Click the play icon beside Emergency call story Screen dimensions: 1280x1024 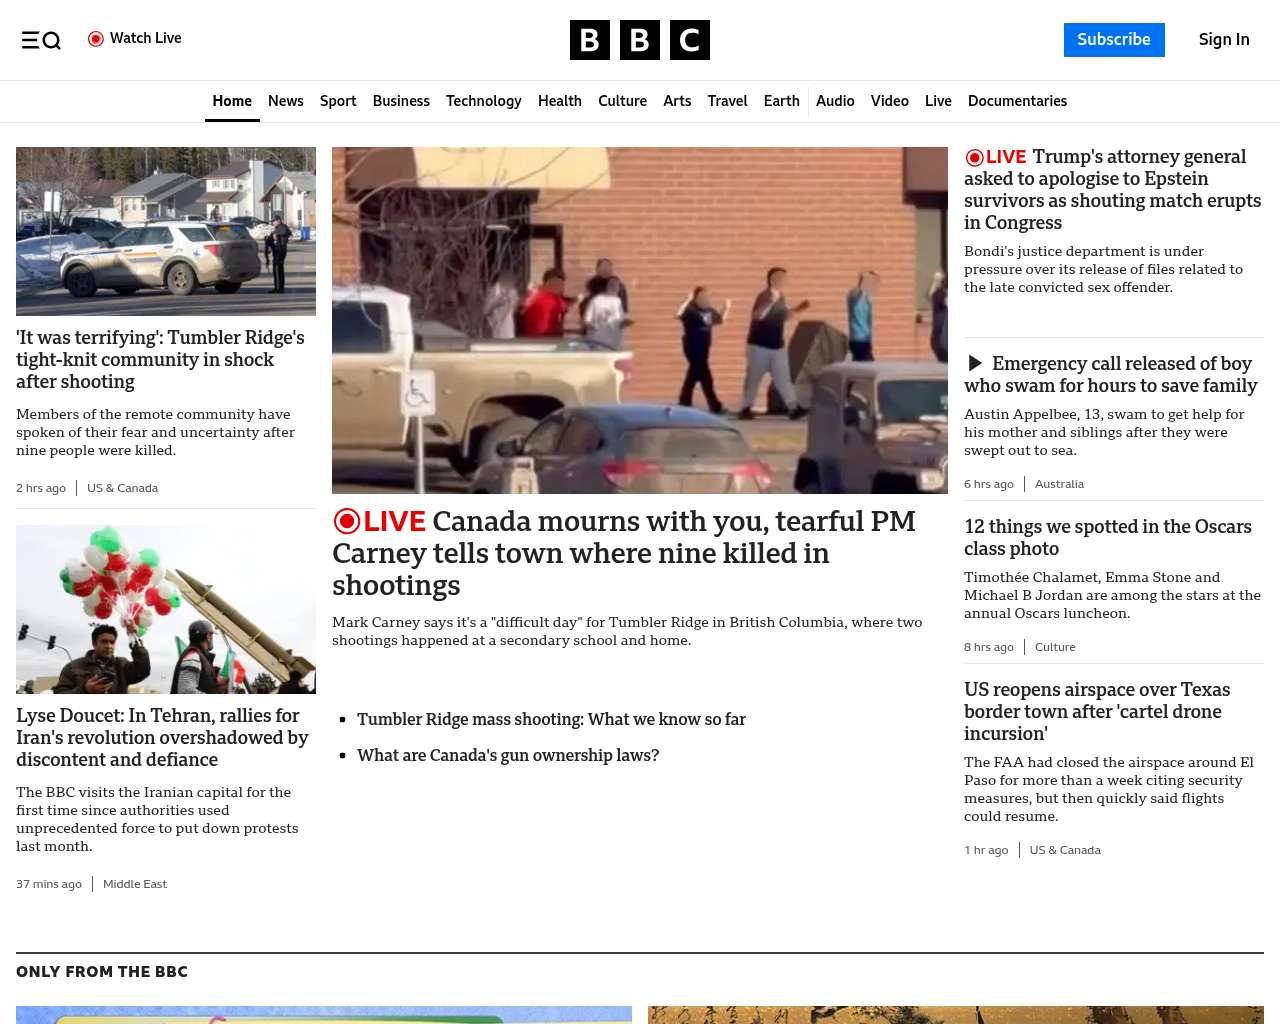(x=975, y=363)
